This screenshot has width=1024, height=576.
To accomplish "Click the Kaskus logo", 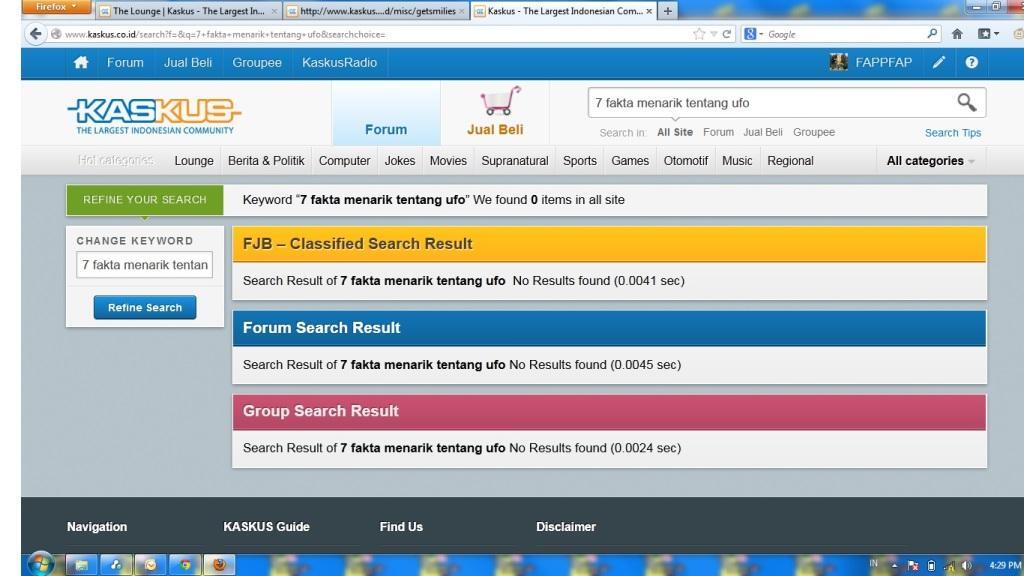I will pos(154,116).
